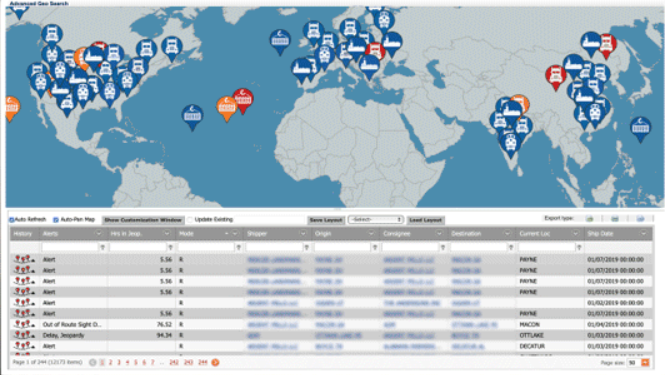This screenshot has width=665, height=375.
Task: Open the Page size dropdown
Action: coord(645,363)
